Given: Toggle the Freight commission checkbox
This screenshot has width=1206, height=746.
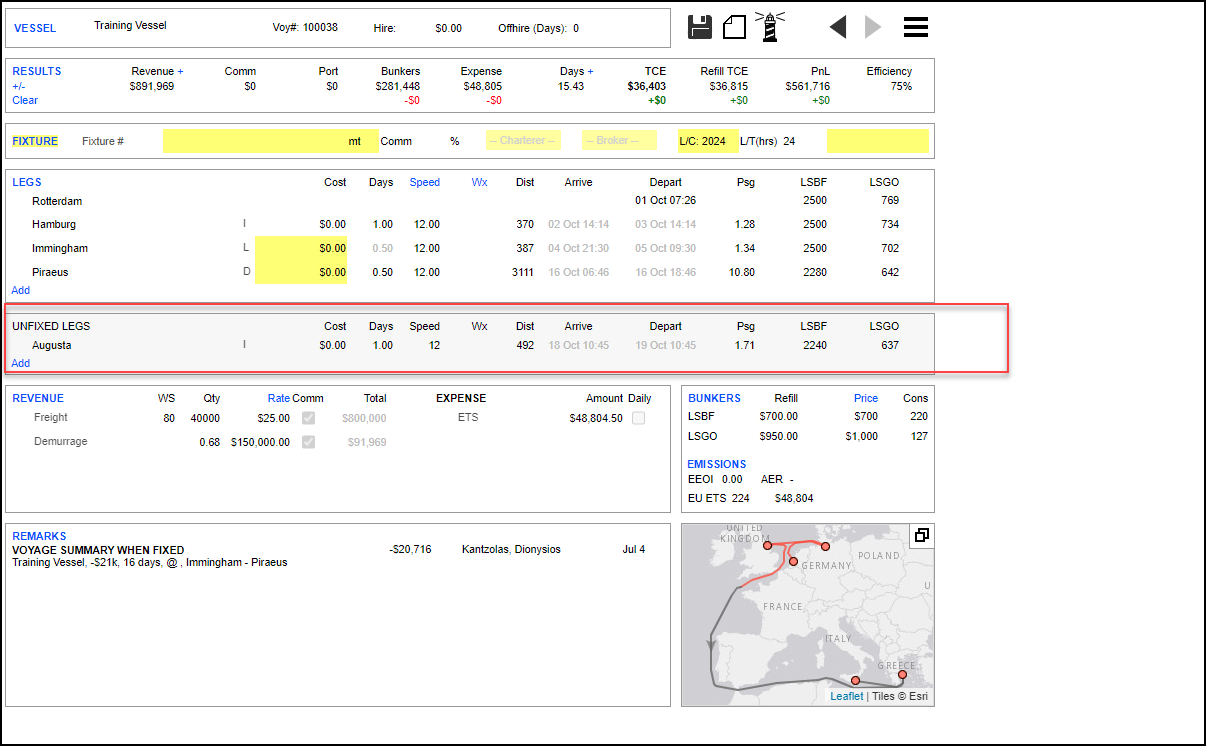Looking at the screenshot, I should (309, 418).
